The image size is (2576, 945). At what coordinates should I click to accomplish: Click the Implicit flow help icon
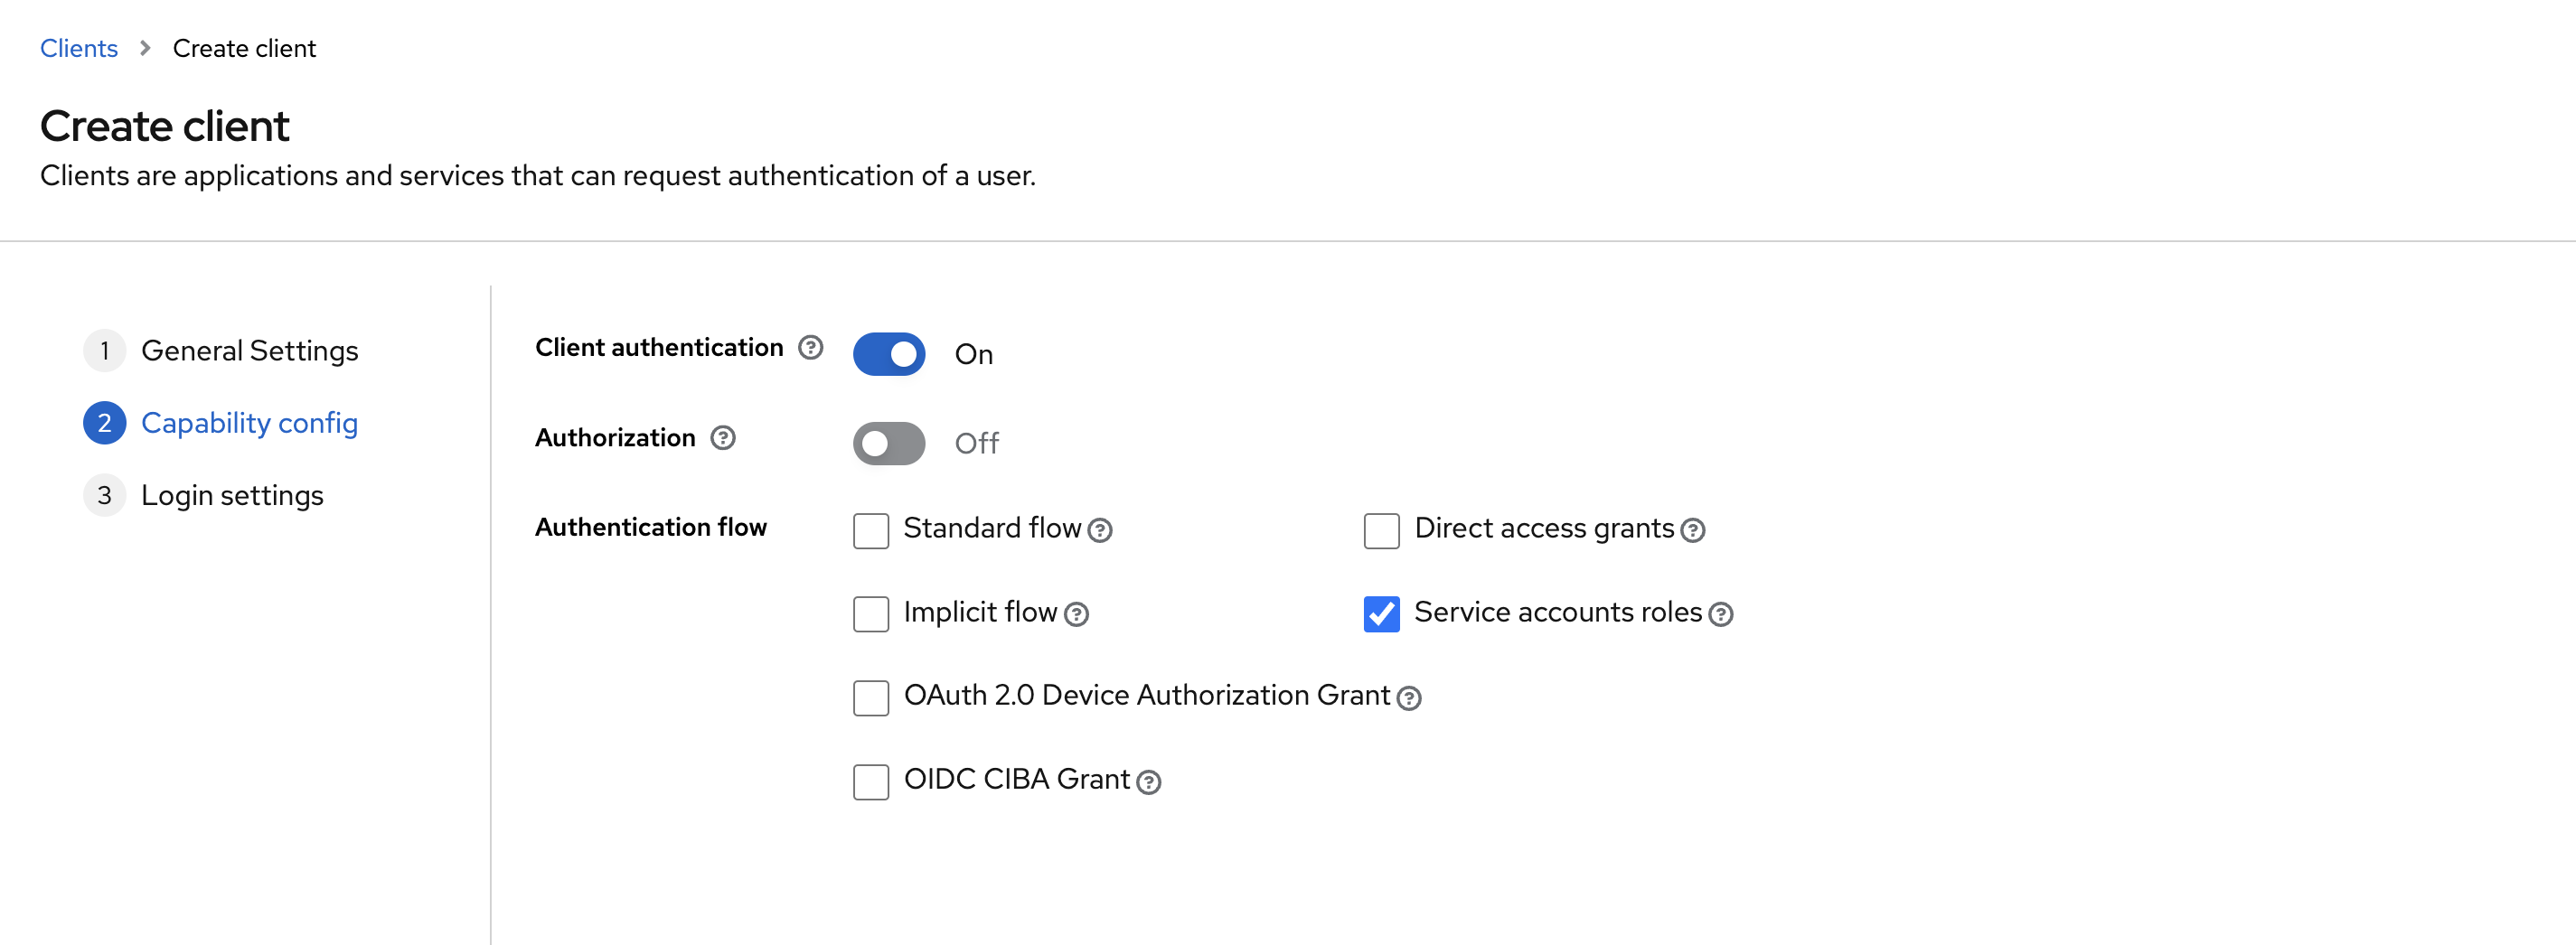pyautogui.click(x=1075, y=614)
